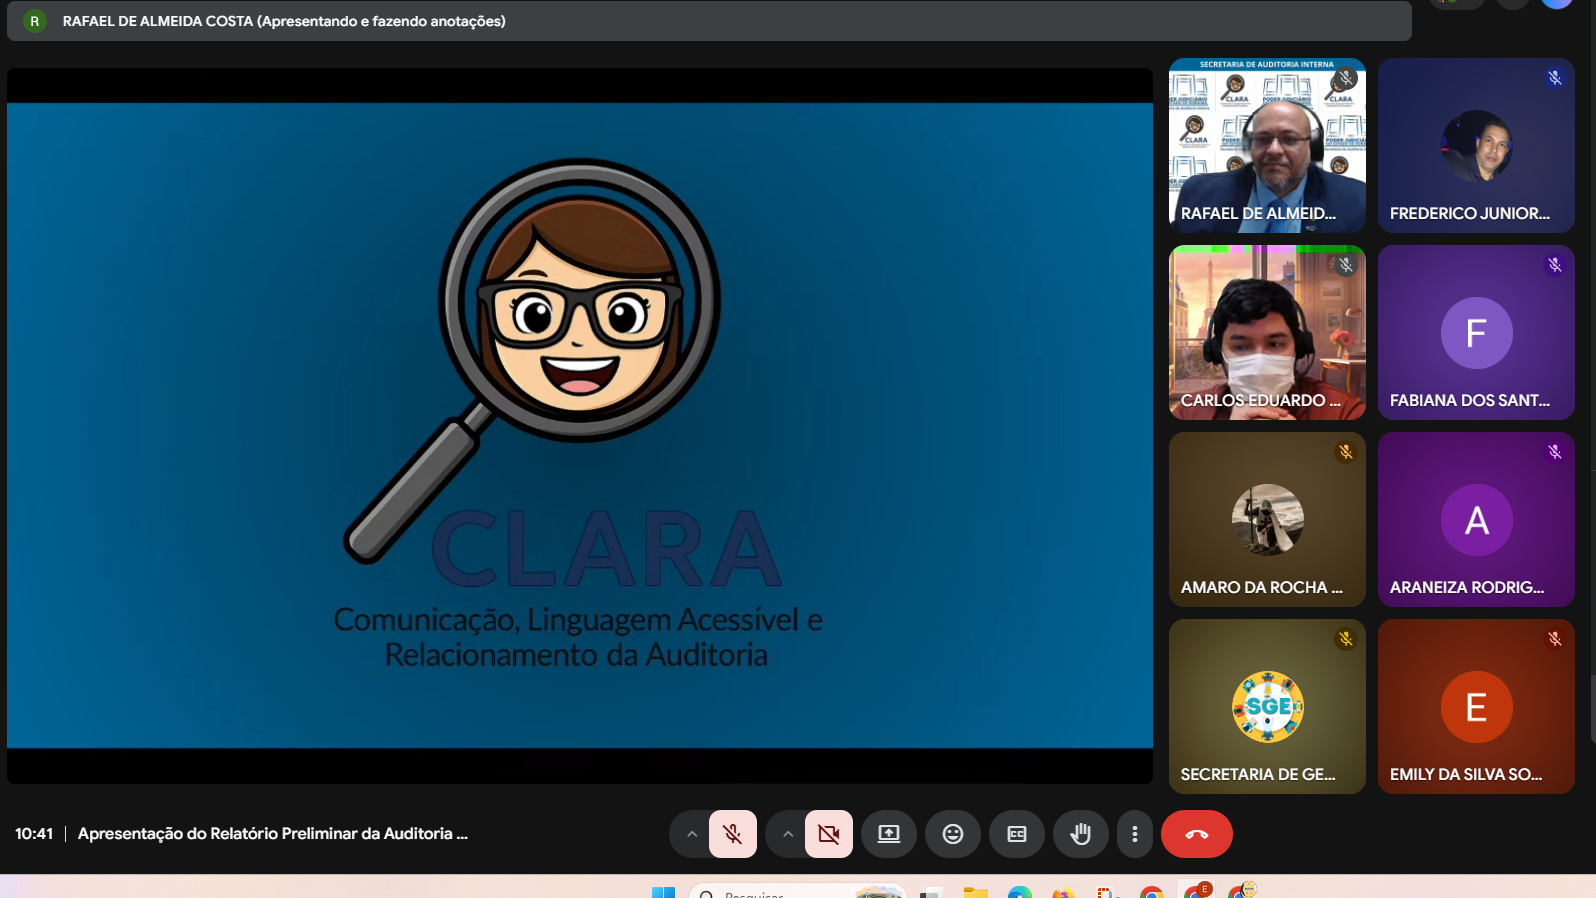Select Rafael de Almeida's video tile
The height and width of the screenshot is (898, 1596).
pyautogui.click(x=1267, y=145)
